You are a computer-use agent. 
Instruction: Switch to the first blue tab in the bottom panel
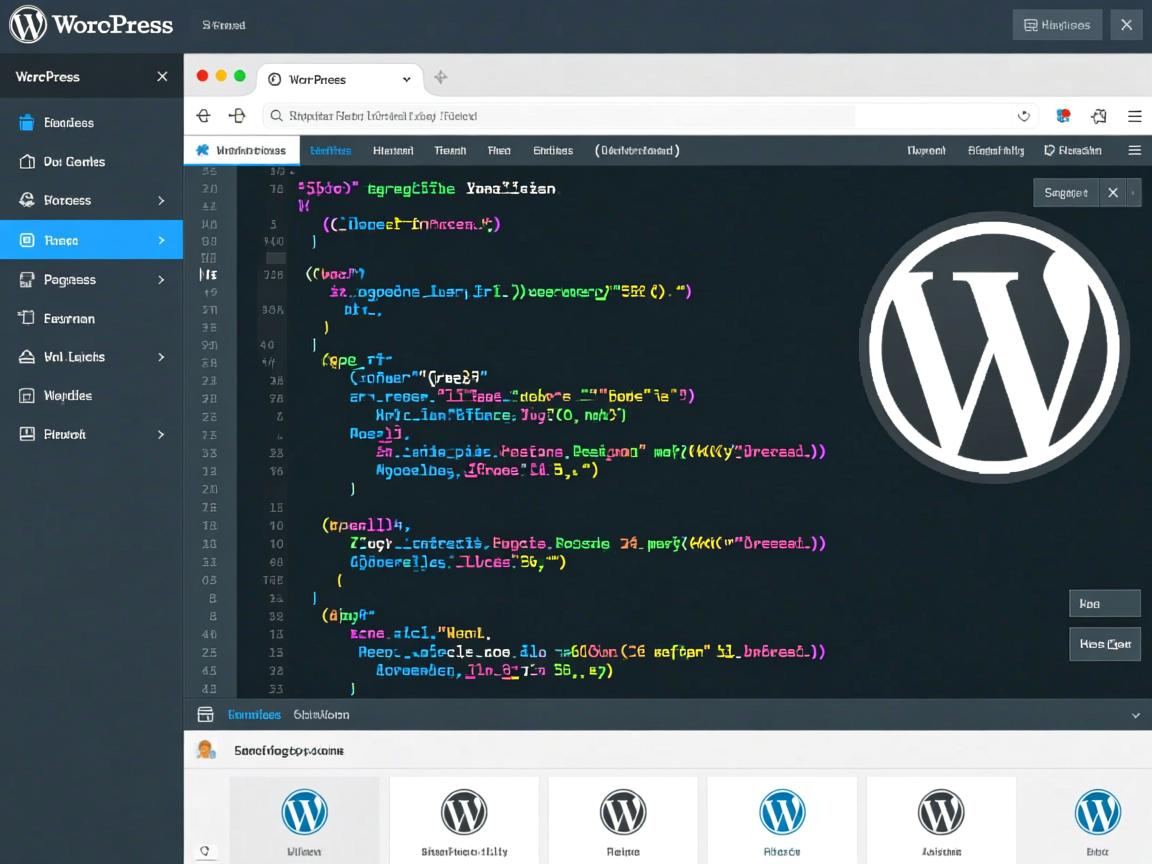[x=254, y=714]
